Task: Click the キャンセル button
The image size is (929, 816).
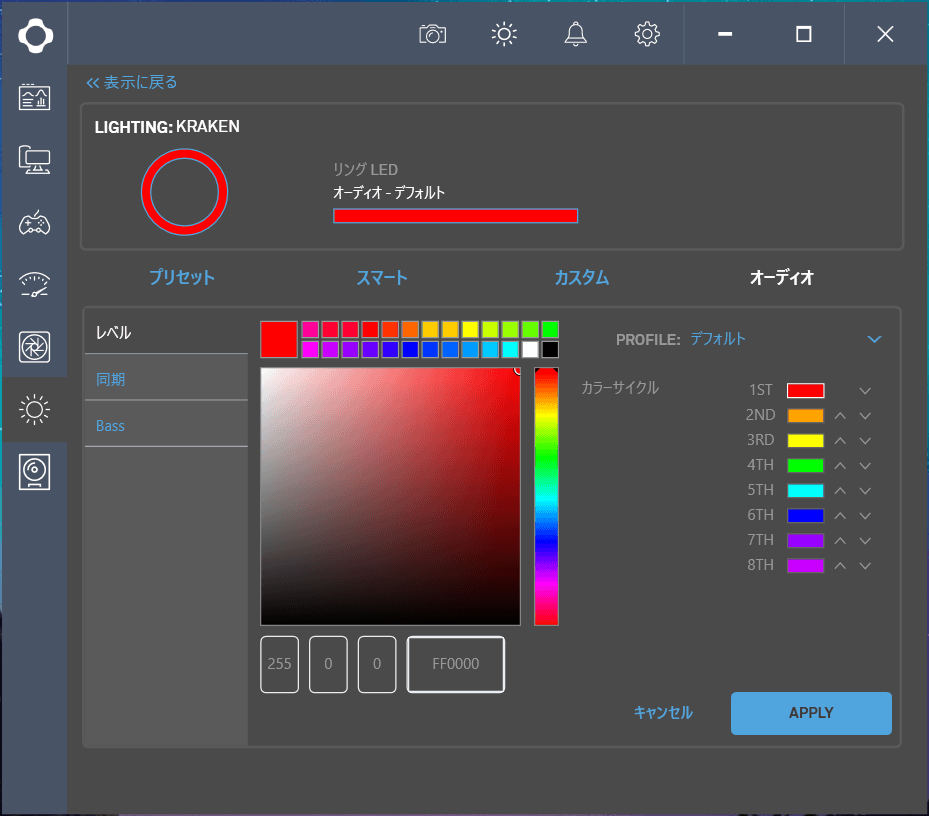Action: pyautogui.click(x=663, y=713)
